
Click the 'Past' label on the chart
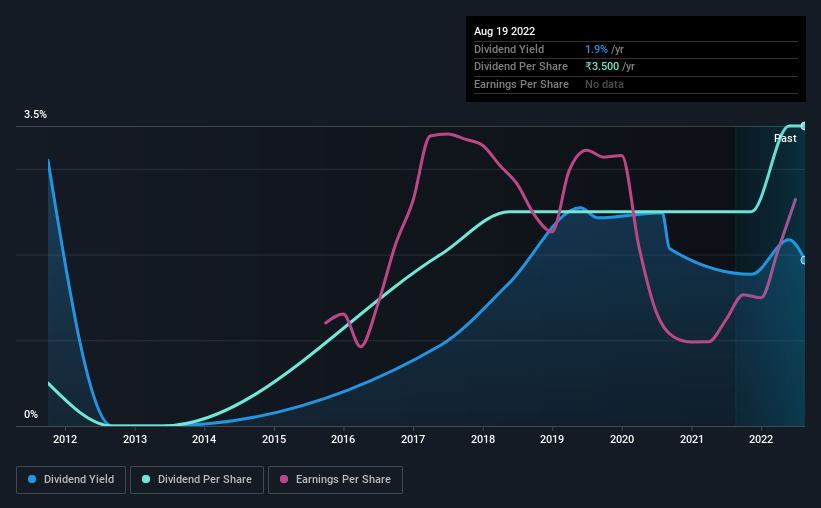coord(785,138)
